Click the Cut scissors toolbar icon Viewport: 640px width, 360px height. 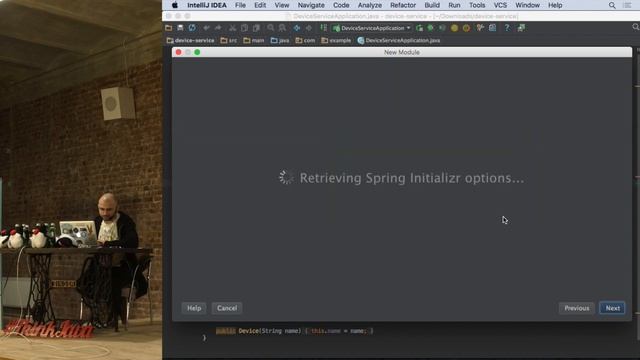click(x=232, y=28)
